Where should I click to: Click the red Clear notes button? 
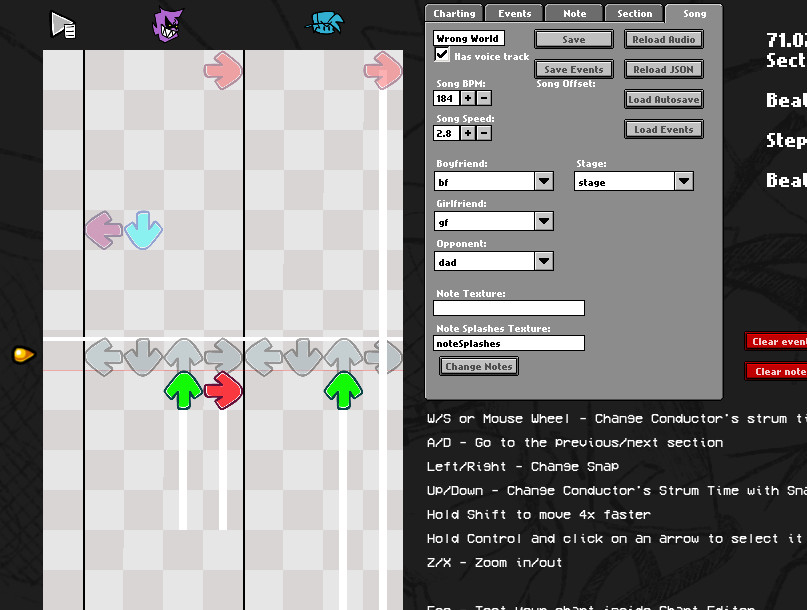776,371
